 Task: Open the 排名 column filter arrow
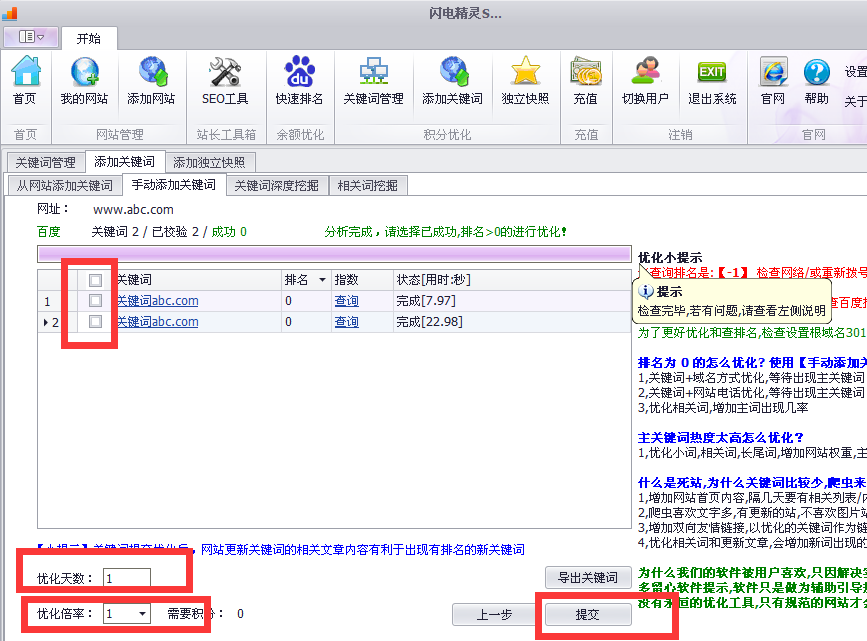321,280
